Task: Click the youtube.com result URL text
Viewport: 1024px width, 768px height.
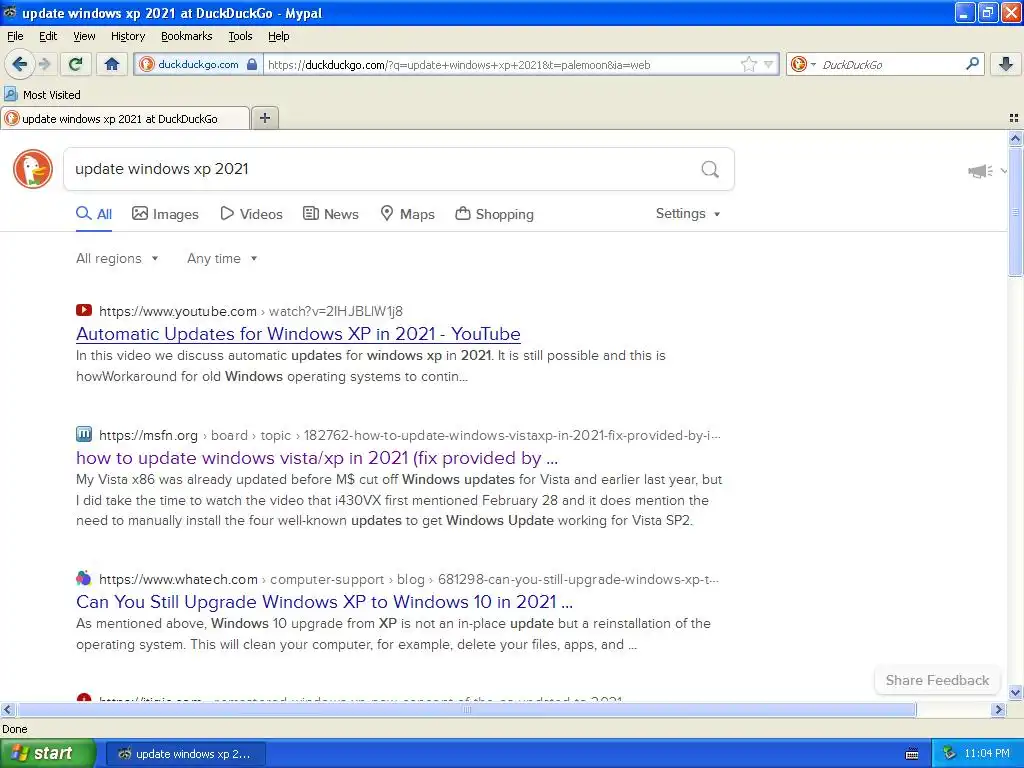Action: pyautogui.click(x=251, y=311)
